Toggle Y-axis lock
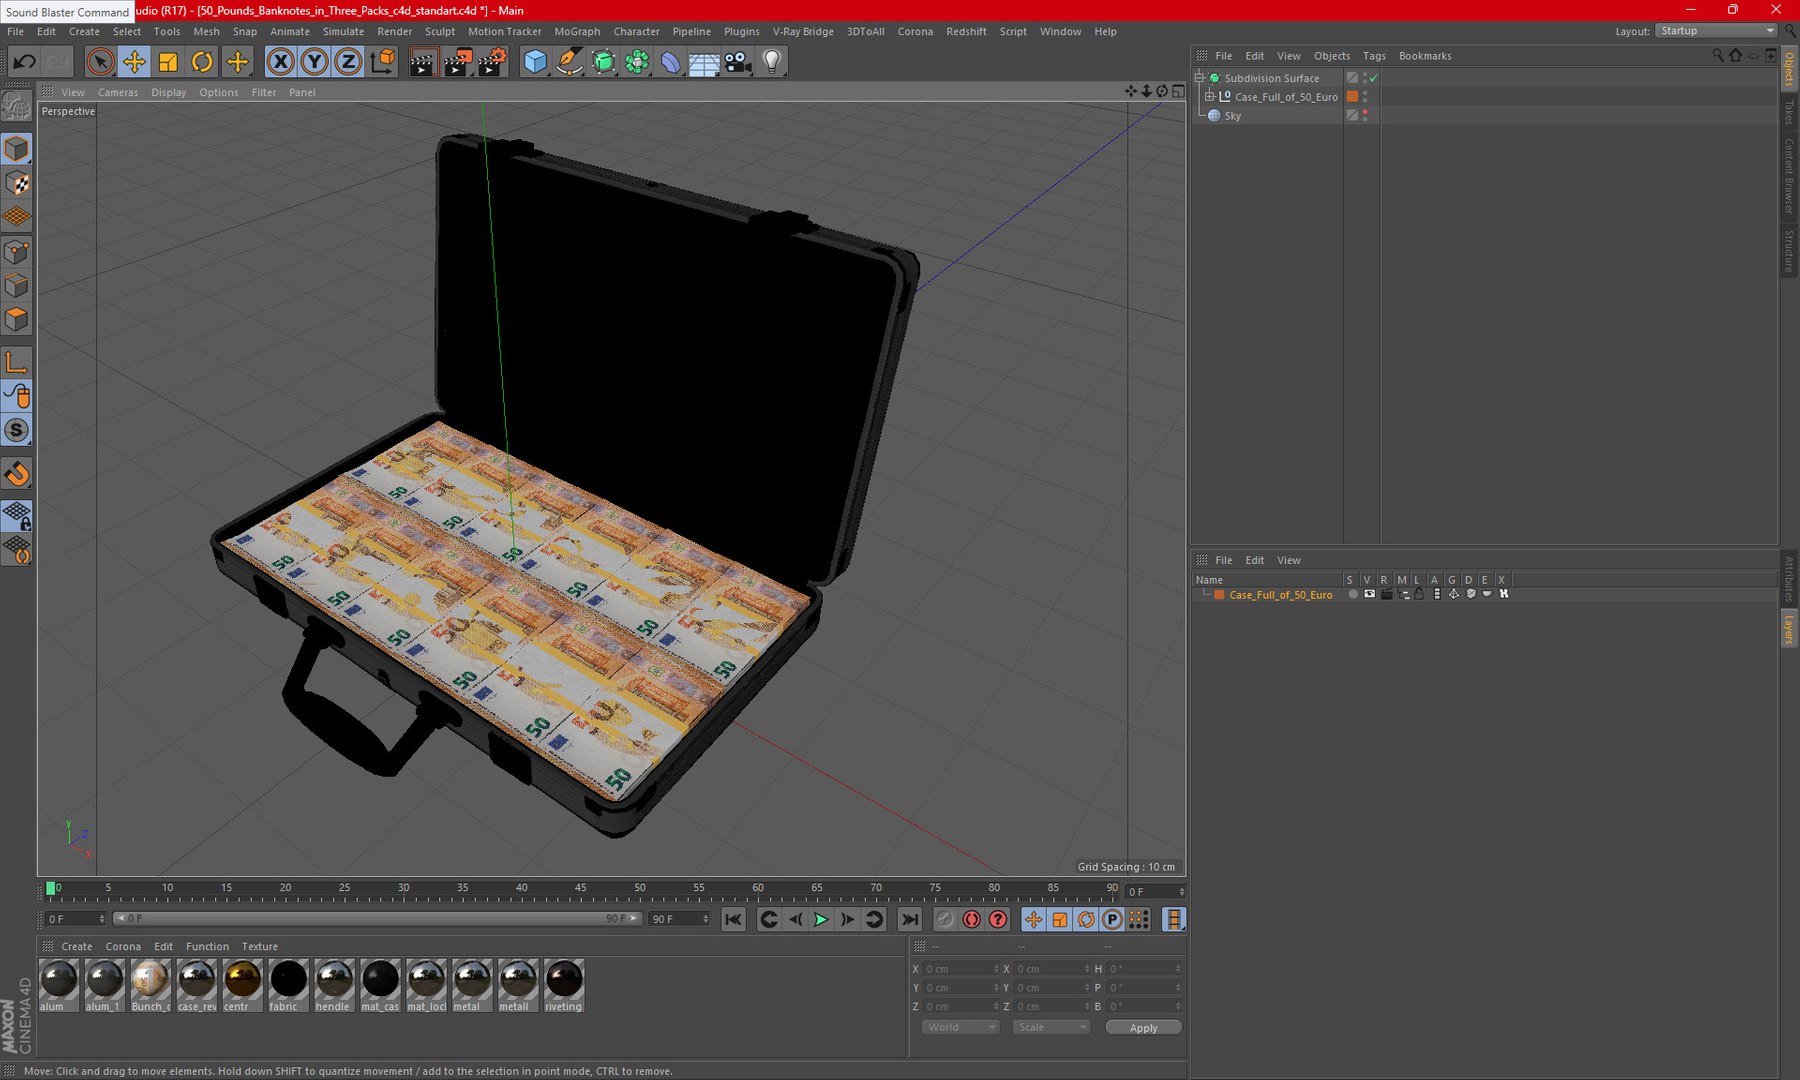This screenshot has height=1080, width=1800. pos(314,62)
